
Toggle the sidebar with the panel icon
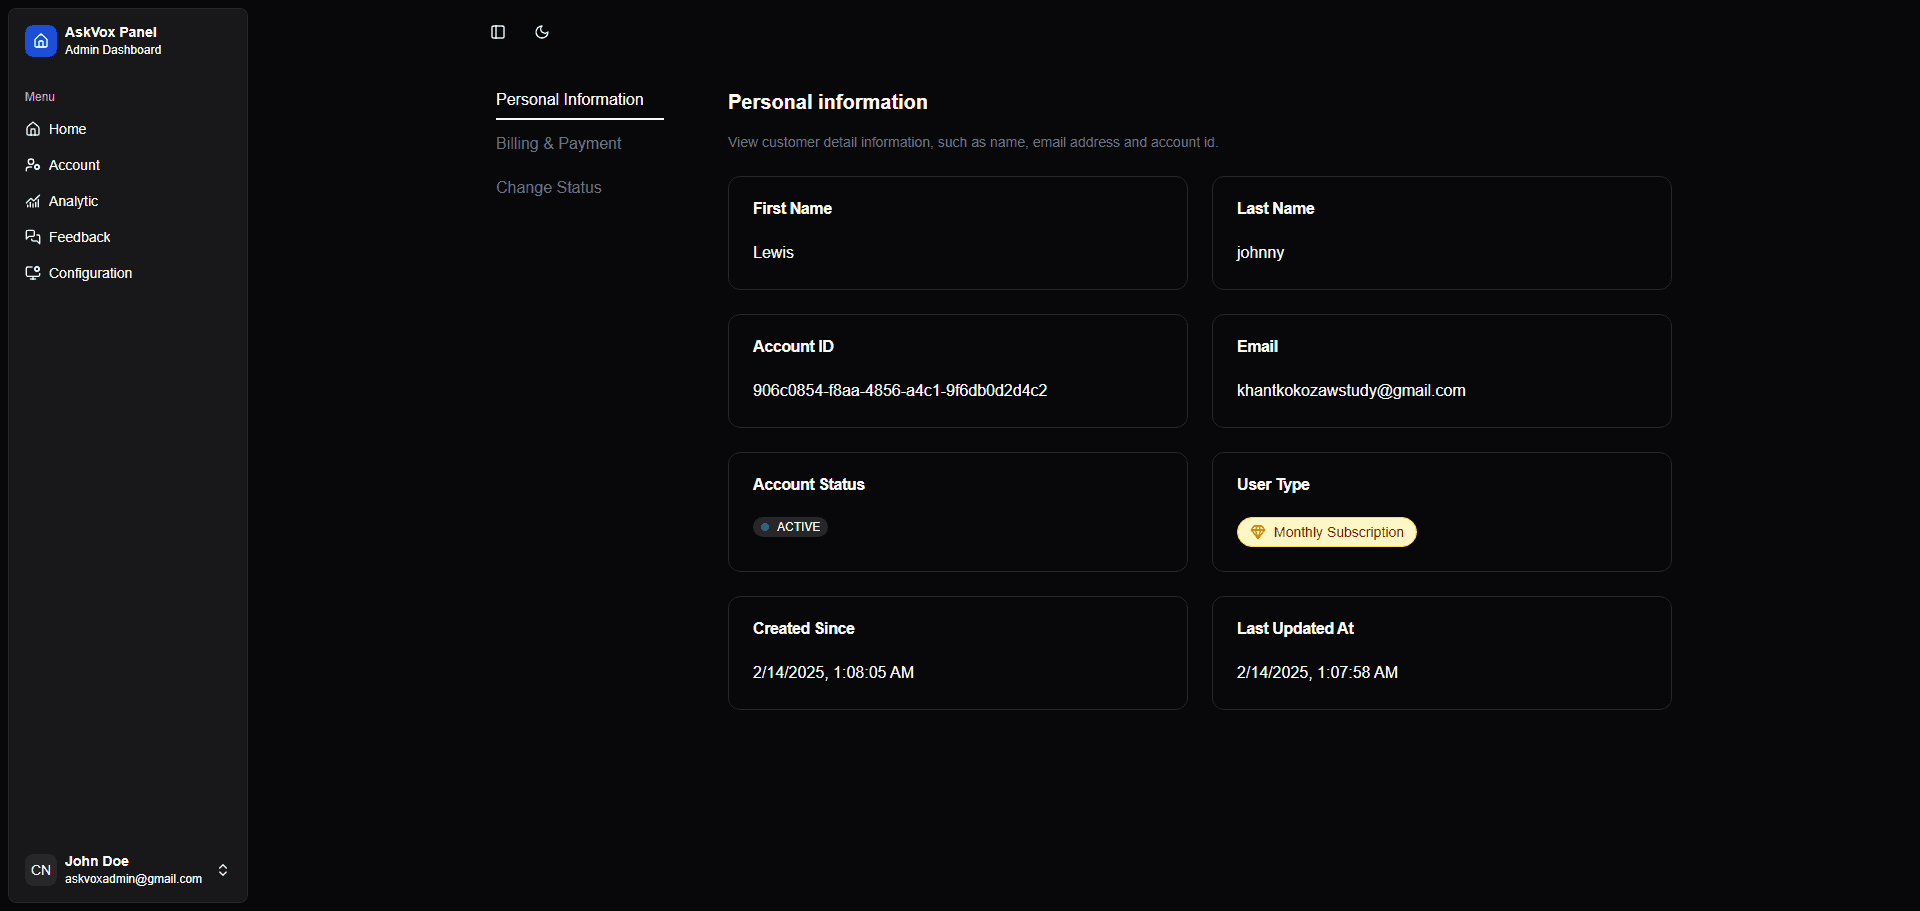[497, 32]
